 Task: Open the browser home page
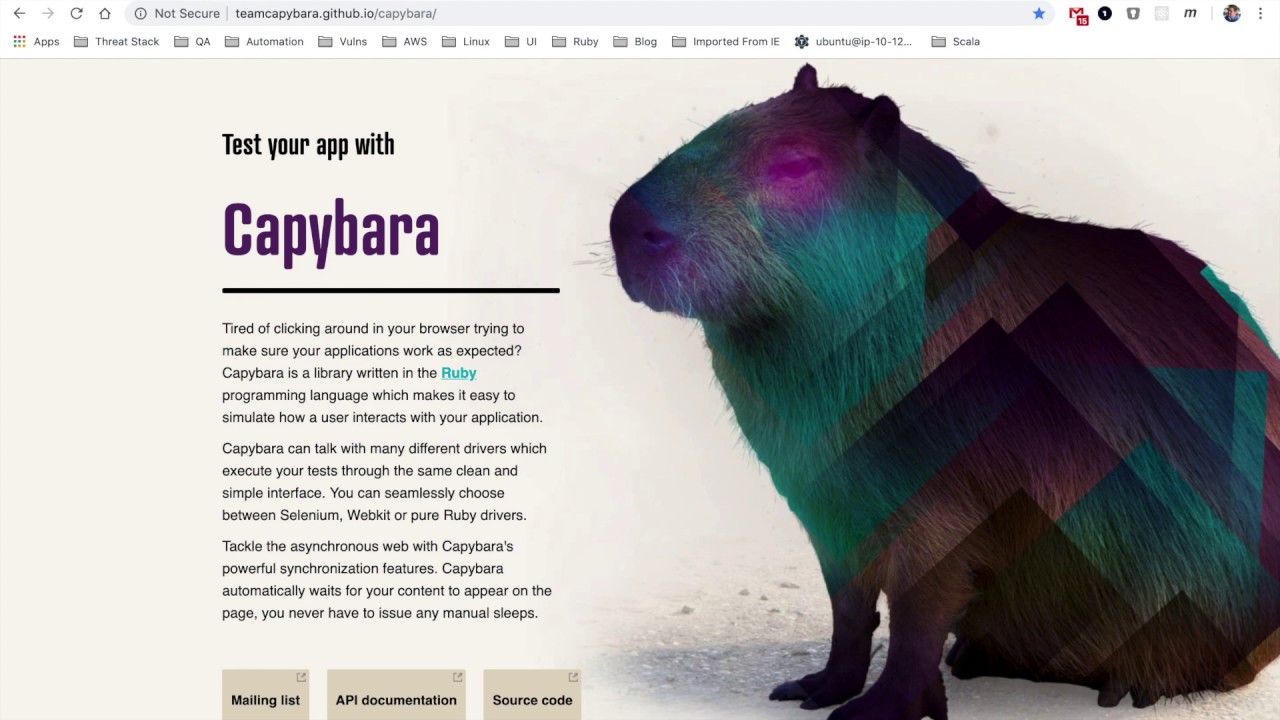coord(104,13)
